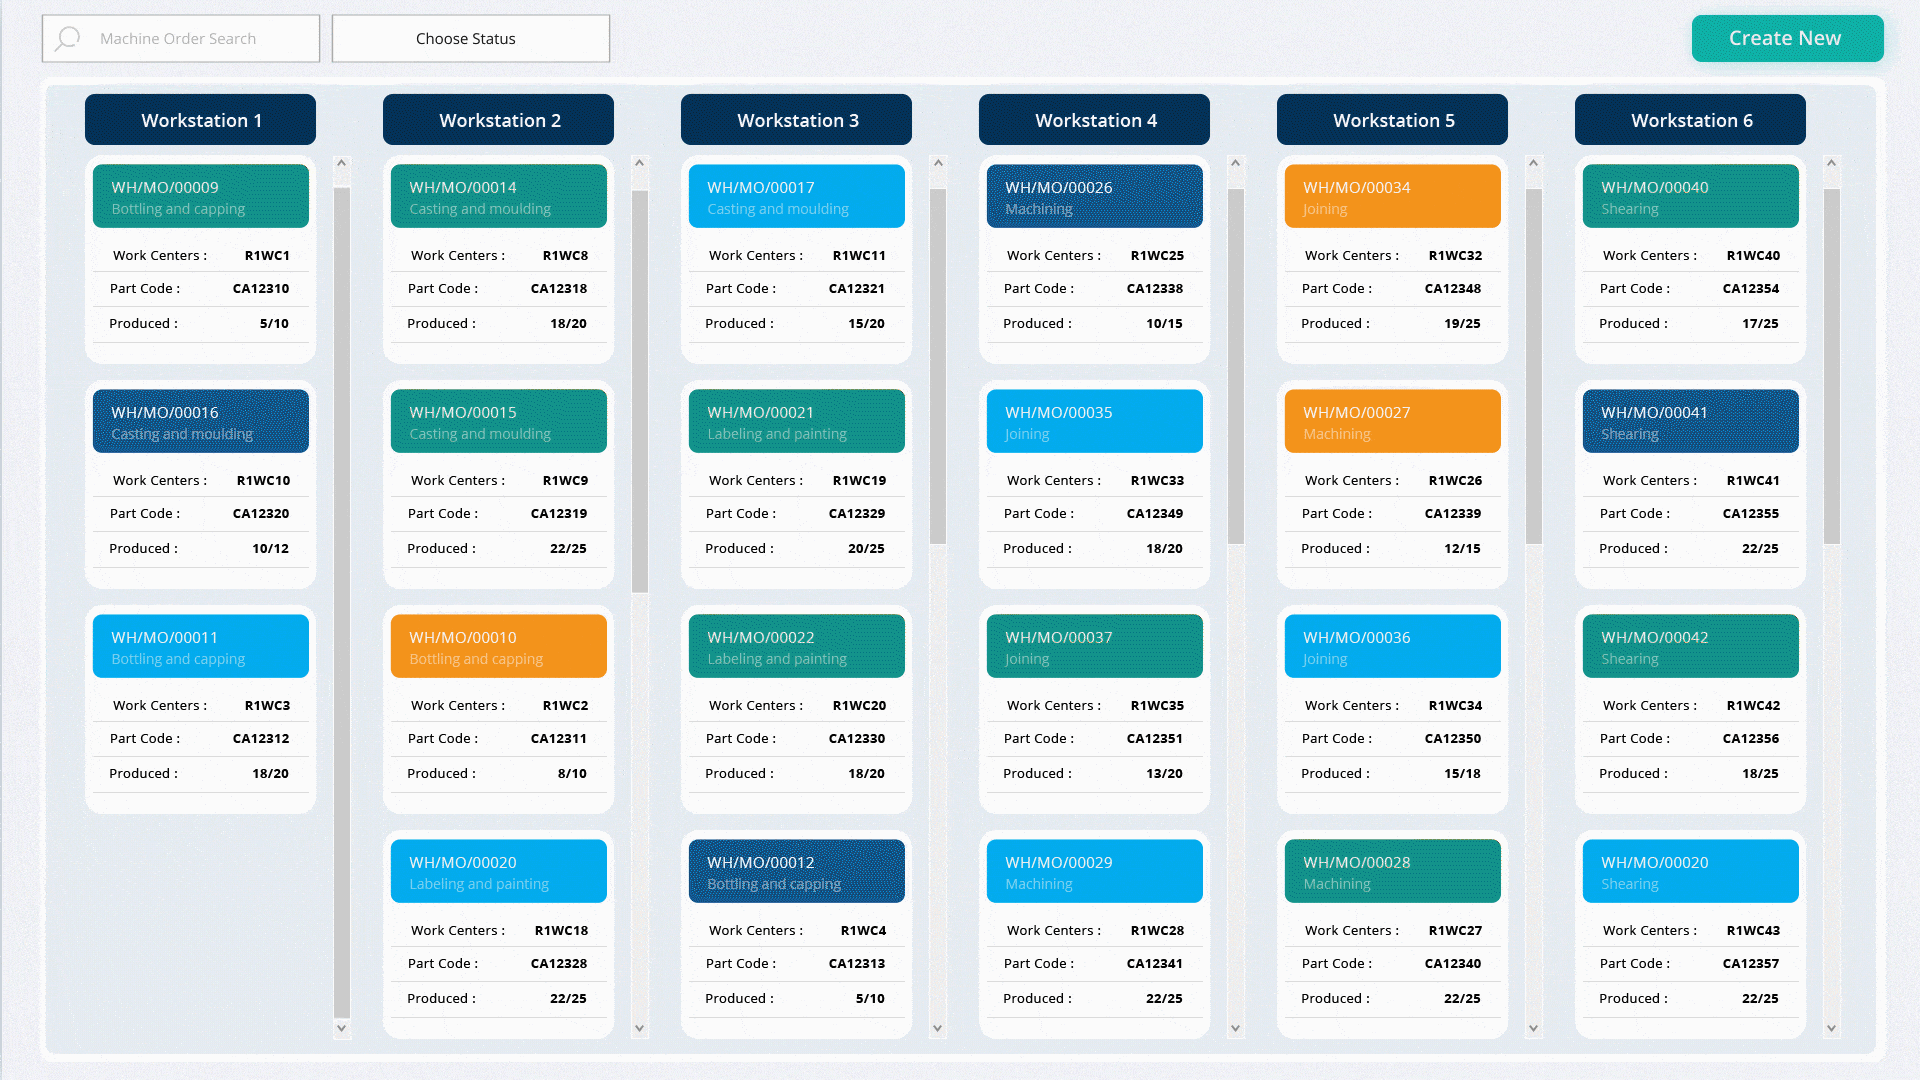Open the Choose Status dropdown

[x=470, y=39]
